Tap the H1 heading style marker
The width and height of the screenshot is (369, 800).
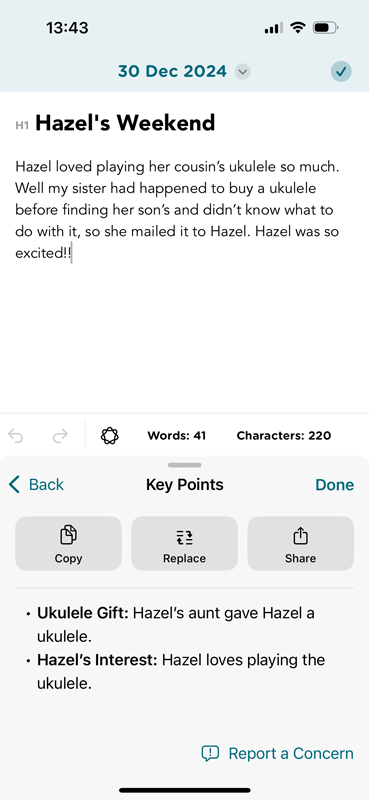tap(22, 125)
